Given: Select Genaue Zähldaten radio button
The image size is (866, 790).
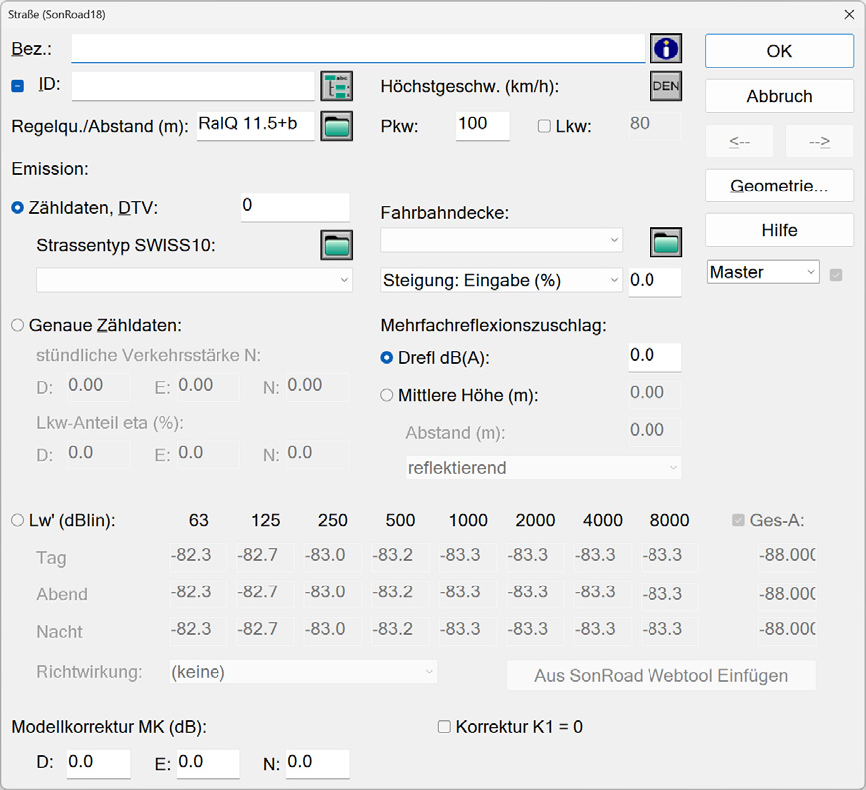Looking at the screenshot, I should click(18, 325).
